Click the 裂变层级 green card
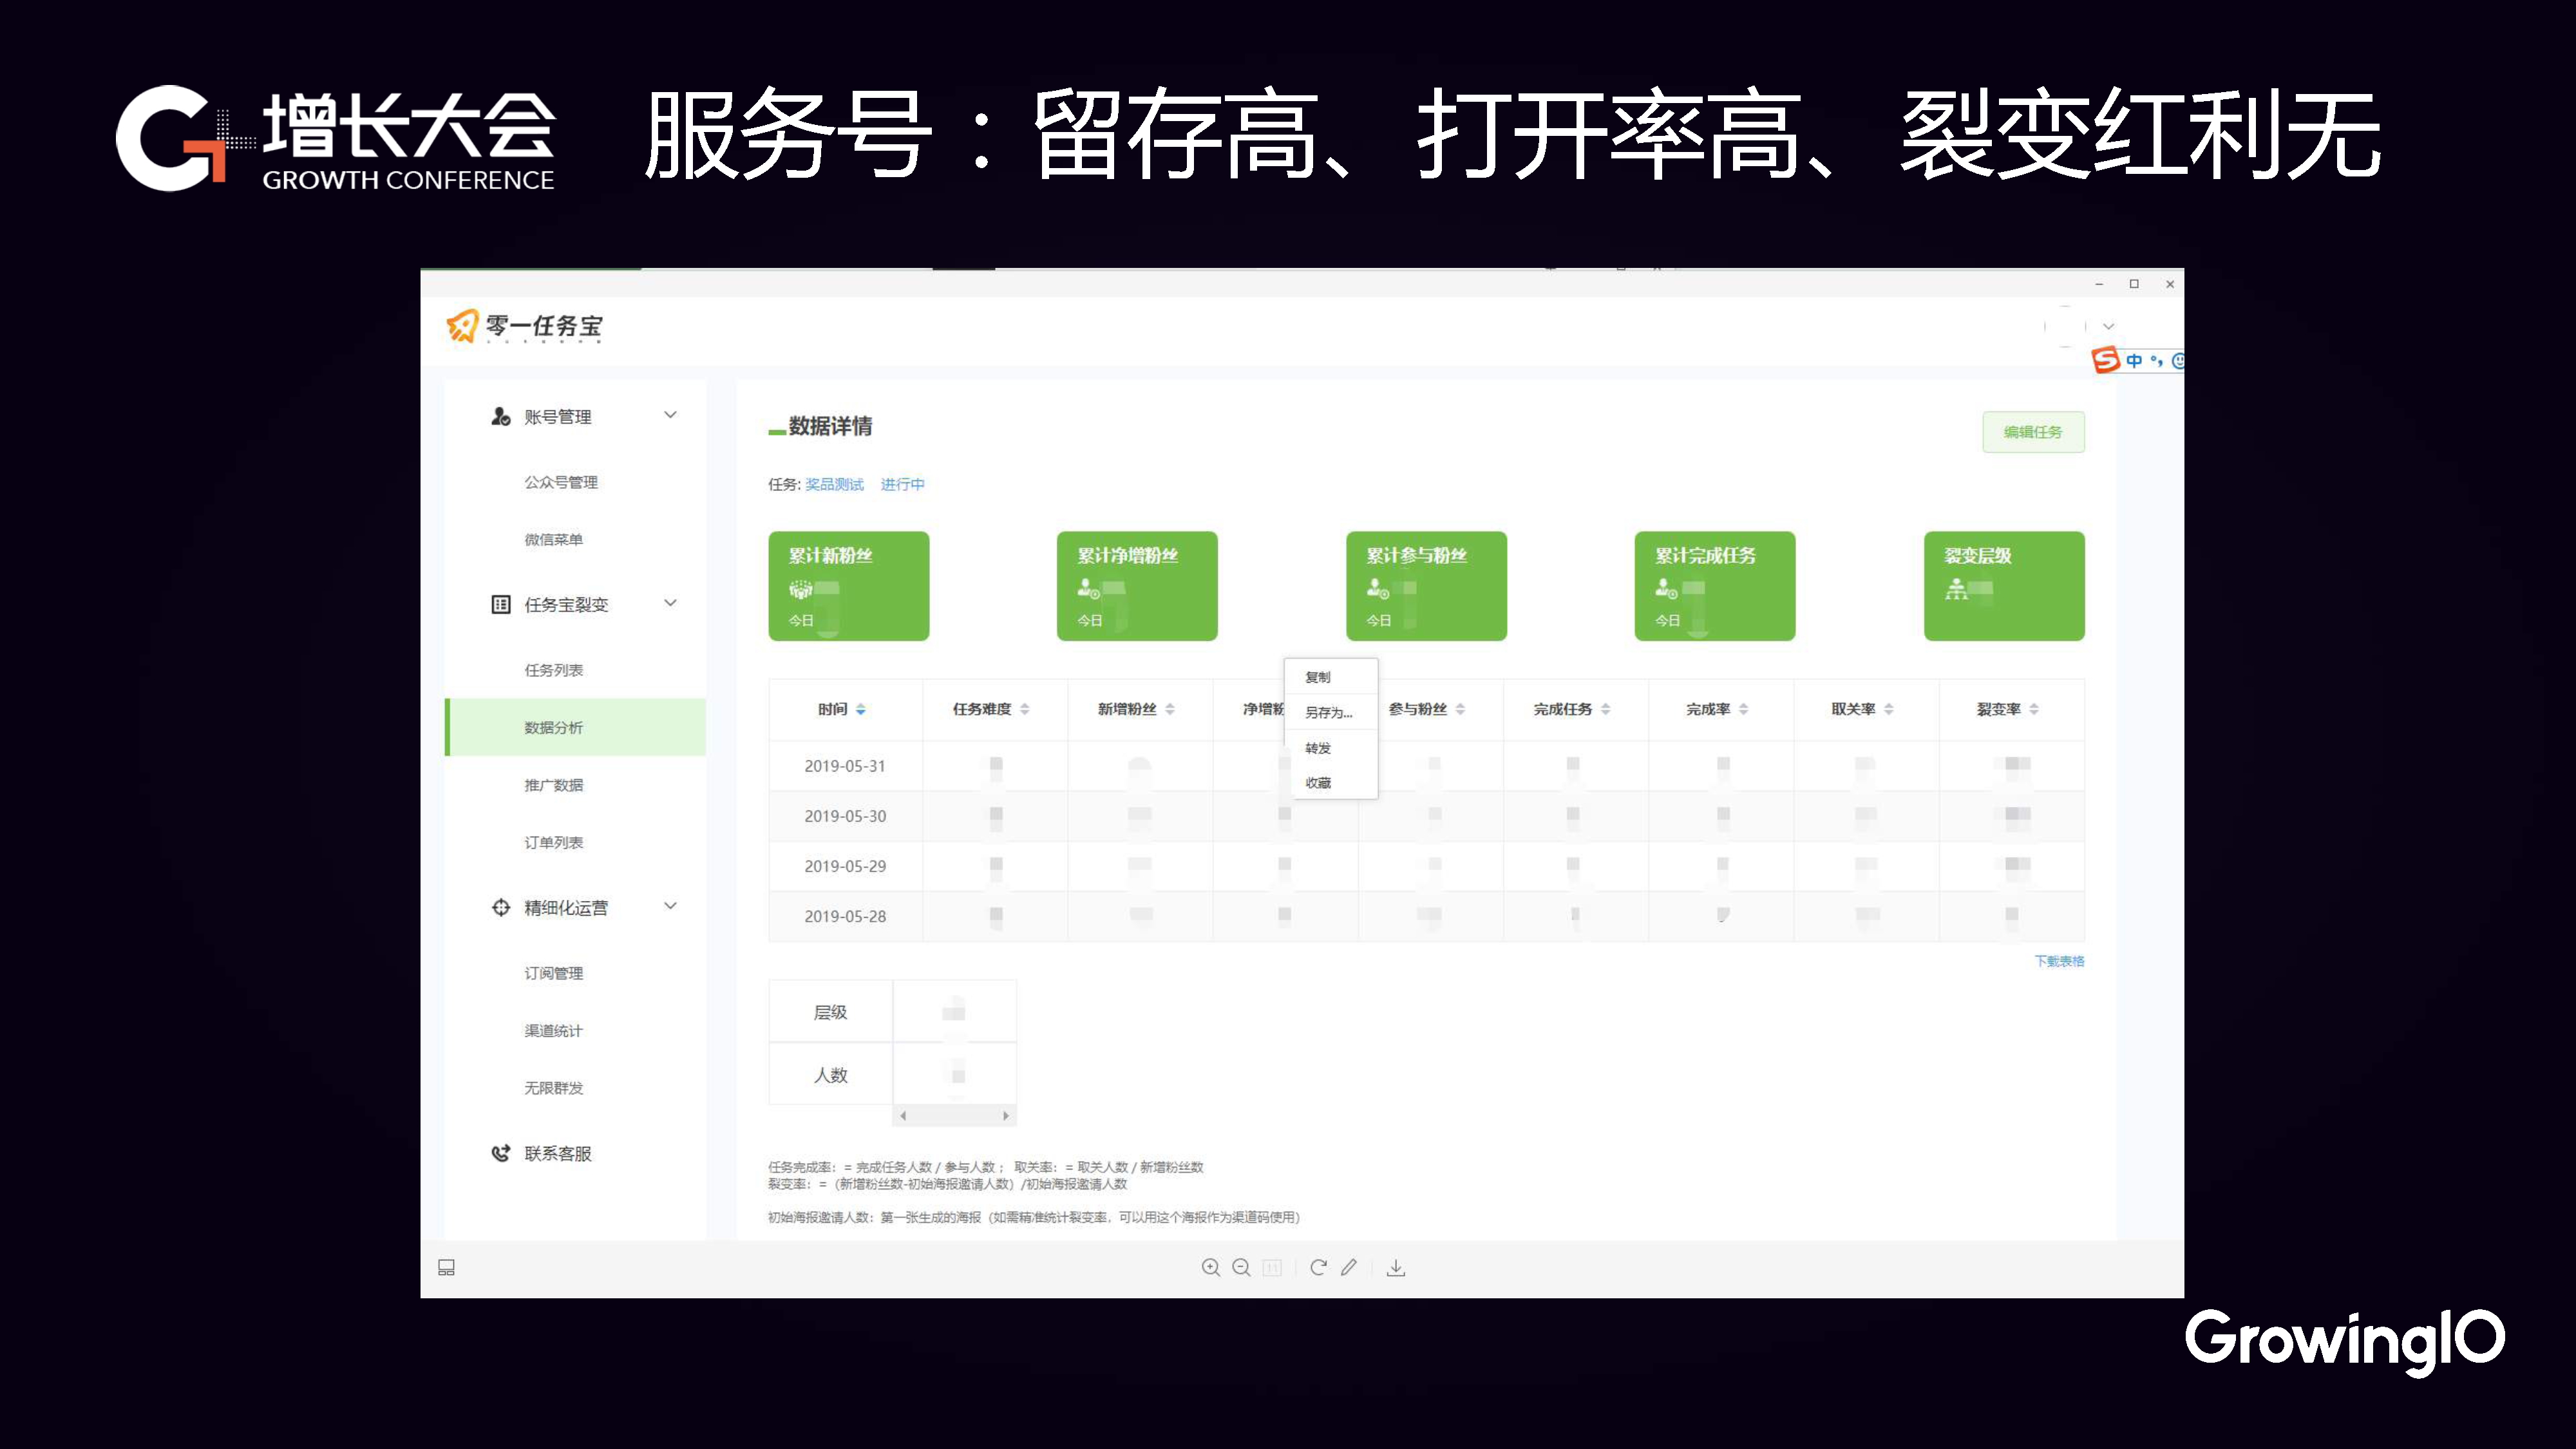 [x=2004, y=586]
